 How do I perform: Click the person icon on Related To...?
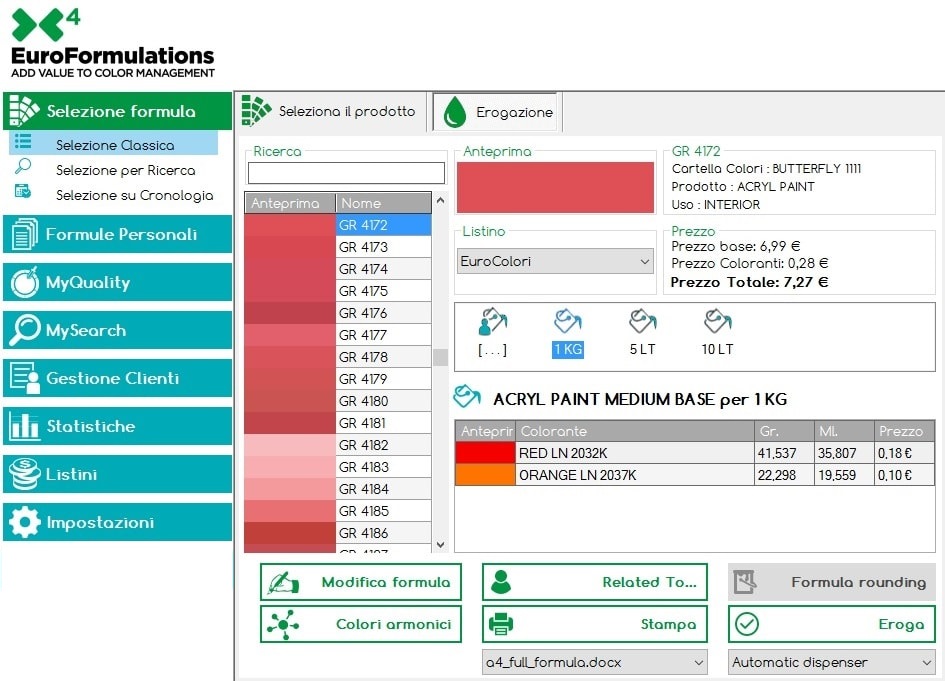[x=501, y=582]
